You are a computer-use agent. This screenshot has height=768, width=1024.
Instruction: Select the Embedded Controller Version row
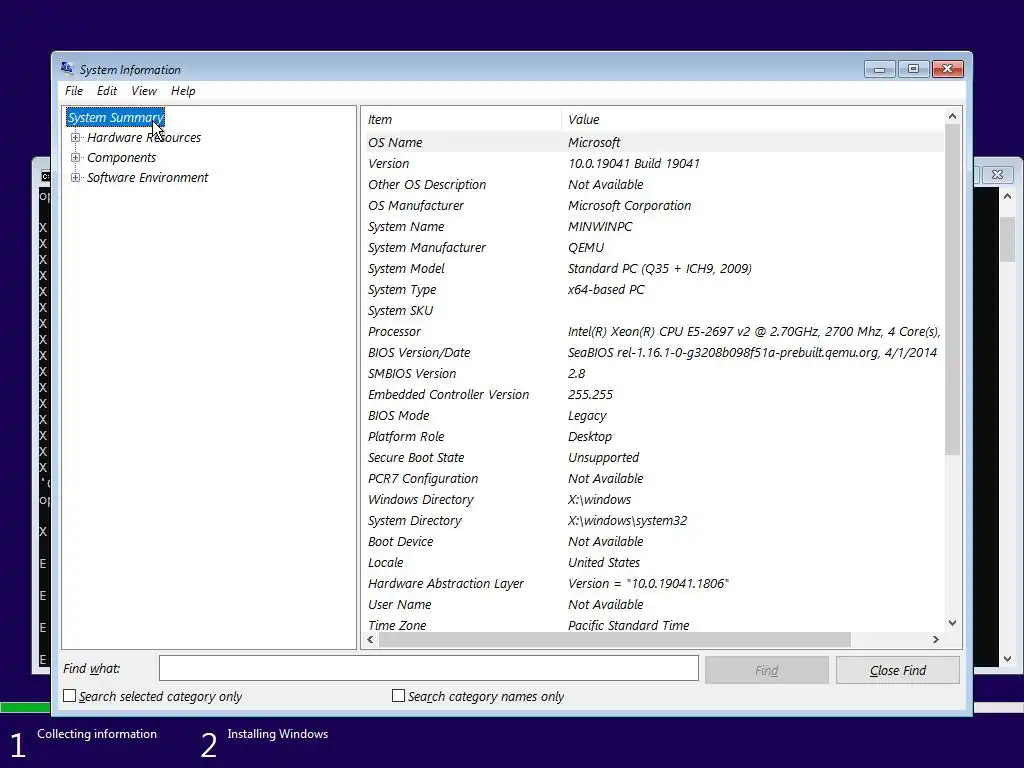[652, 394]
